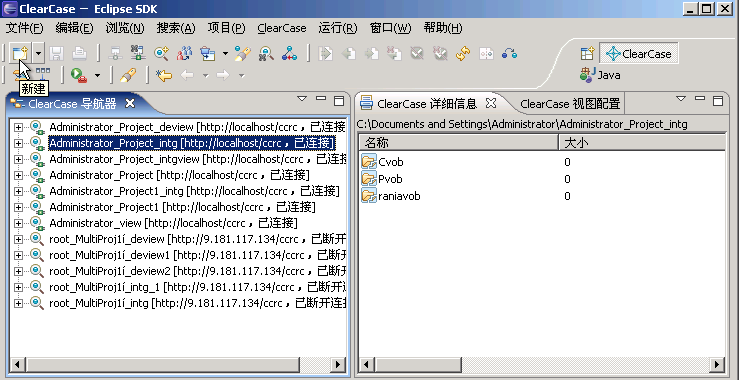Screen dimensions: 739x380
Task: Expand the Administrator_Project1_intg tree node
Action: 18,191
